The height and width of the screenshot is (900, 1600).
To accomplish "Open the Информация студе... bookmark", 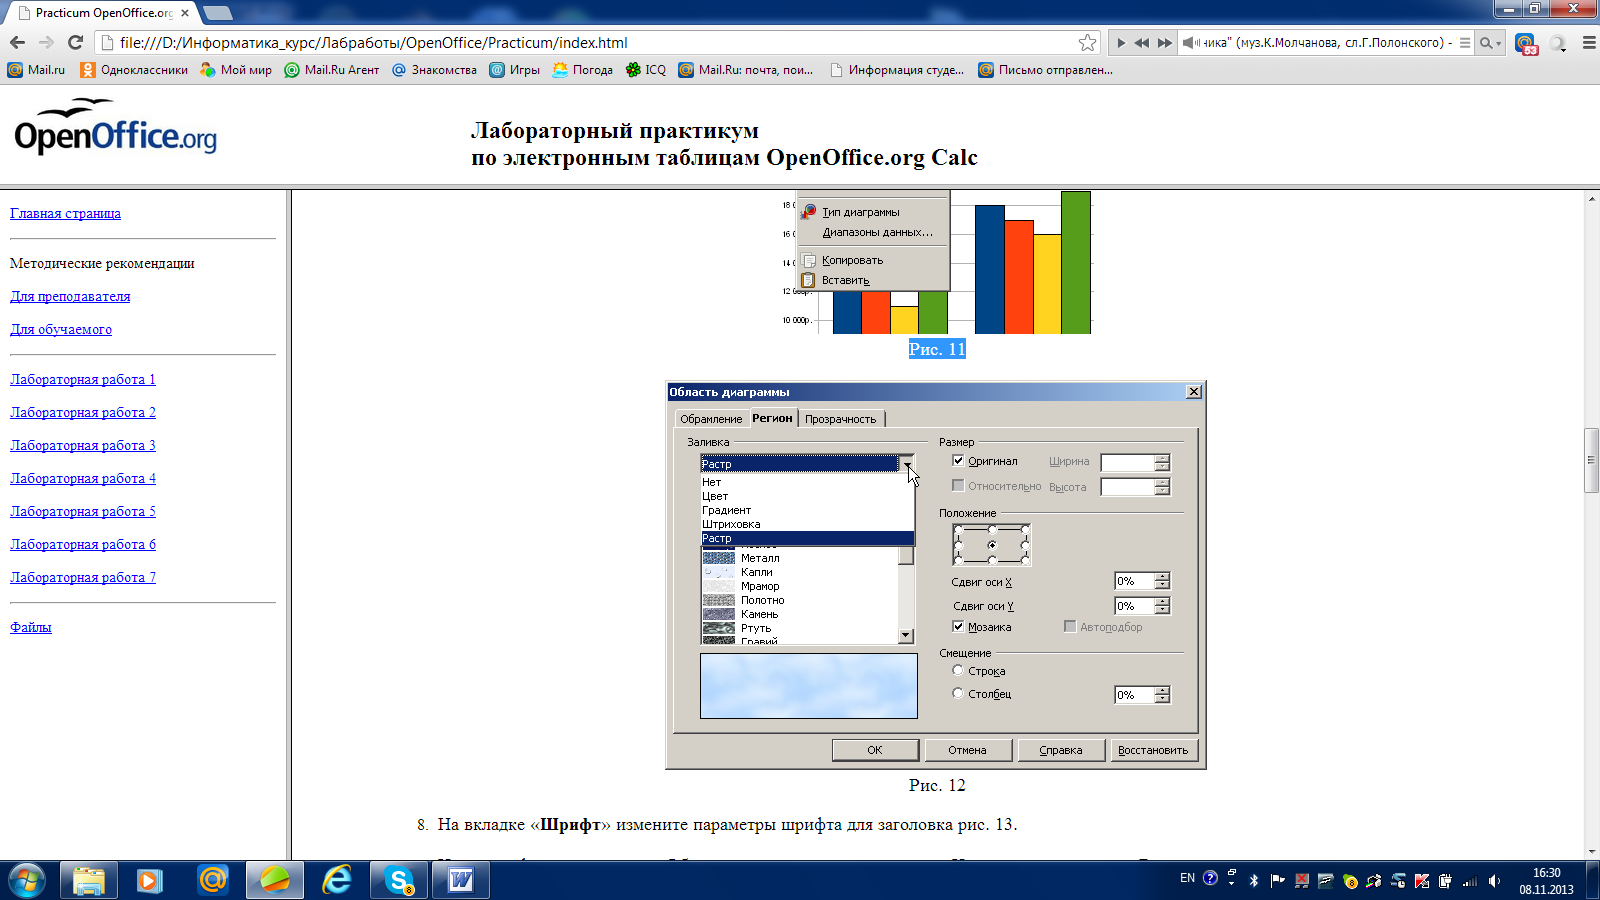I will tap(897, 70).
